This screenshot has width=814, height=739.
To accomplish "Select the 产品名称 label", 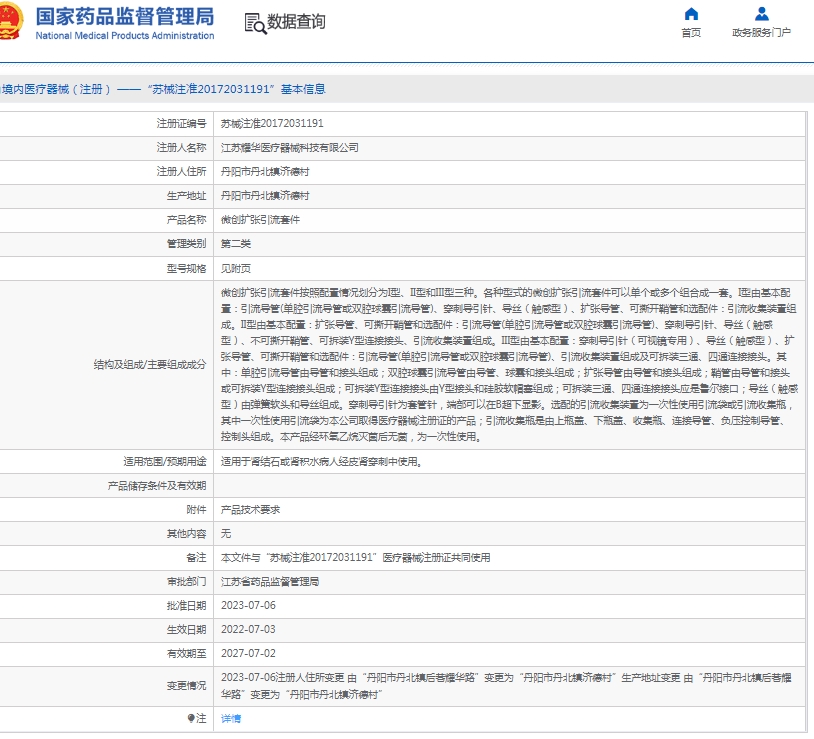I will pyautogui.click(x=186, y=220).
